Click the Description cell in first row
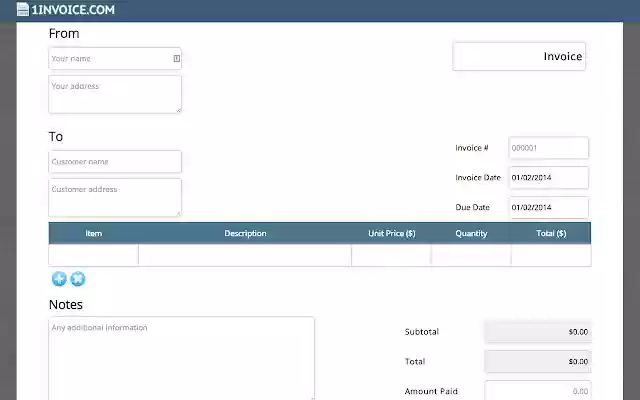This screenshot has width=640, height=400. pos(245,256)
